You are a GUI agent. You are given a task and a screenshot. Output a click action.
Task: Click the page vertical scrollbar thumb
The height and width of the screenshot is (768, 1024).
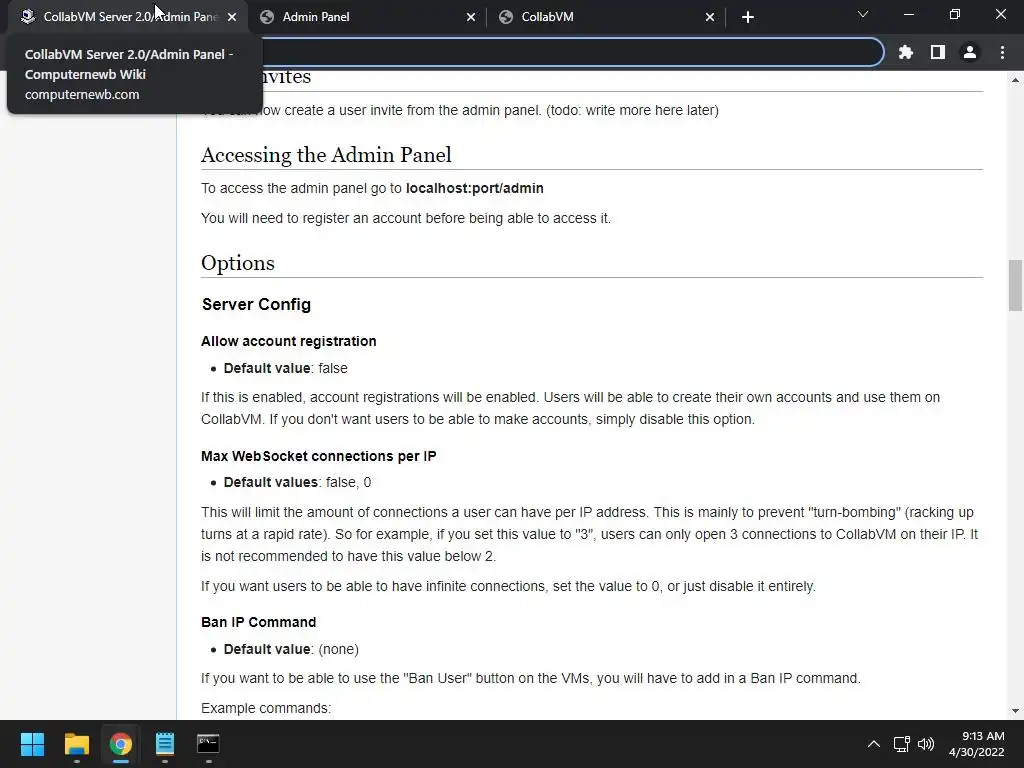1015,285
